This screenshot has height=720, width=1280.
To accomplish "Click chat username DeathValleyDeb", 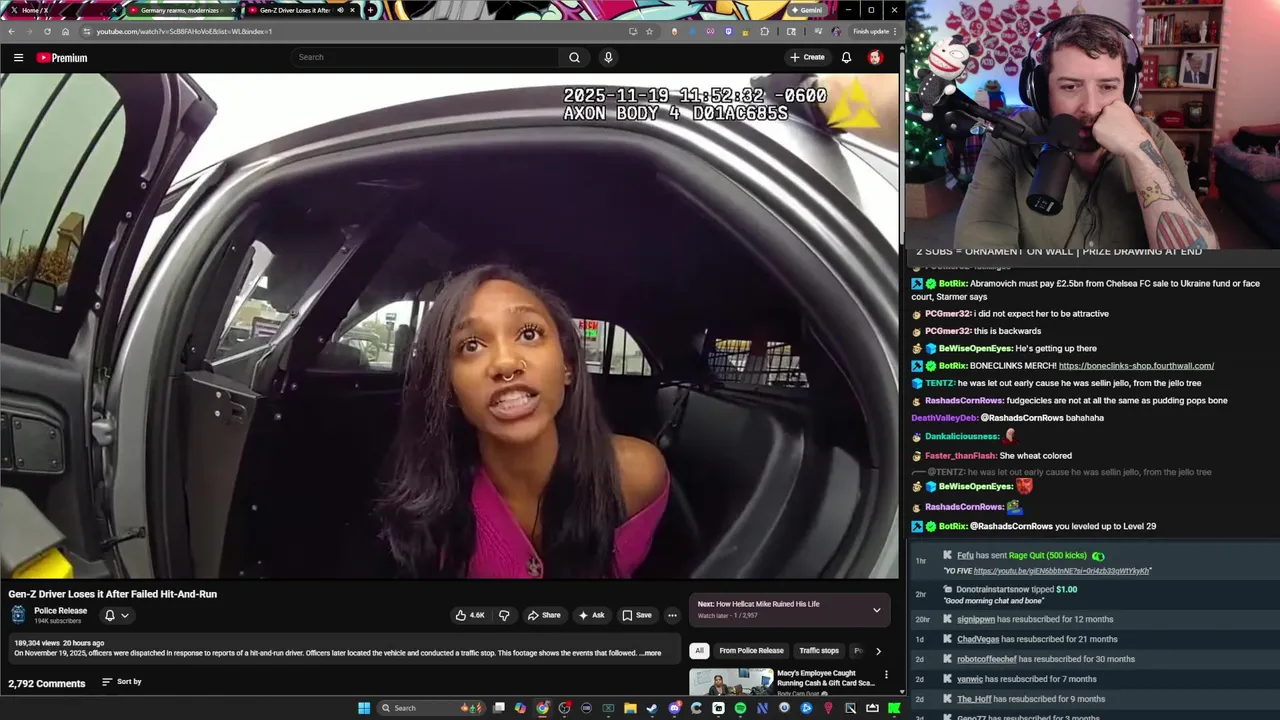I will point(944,418).
